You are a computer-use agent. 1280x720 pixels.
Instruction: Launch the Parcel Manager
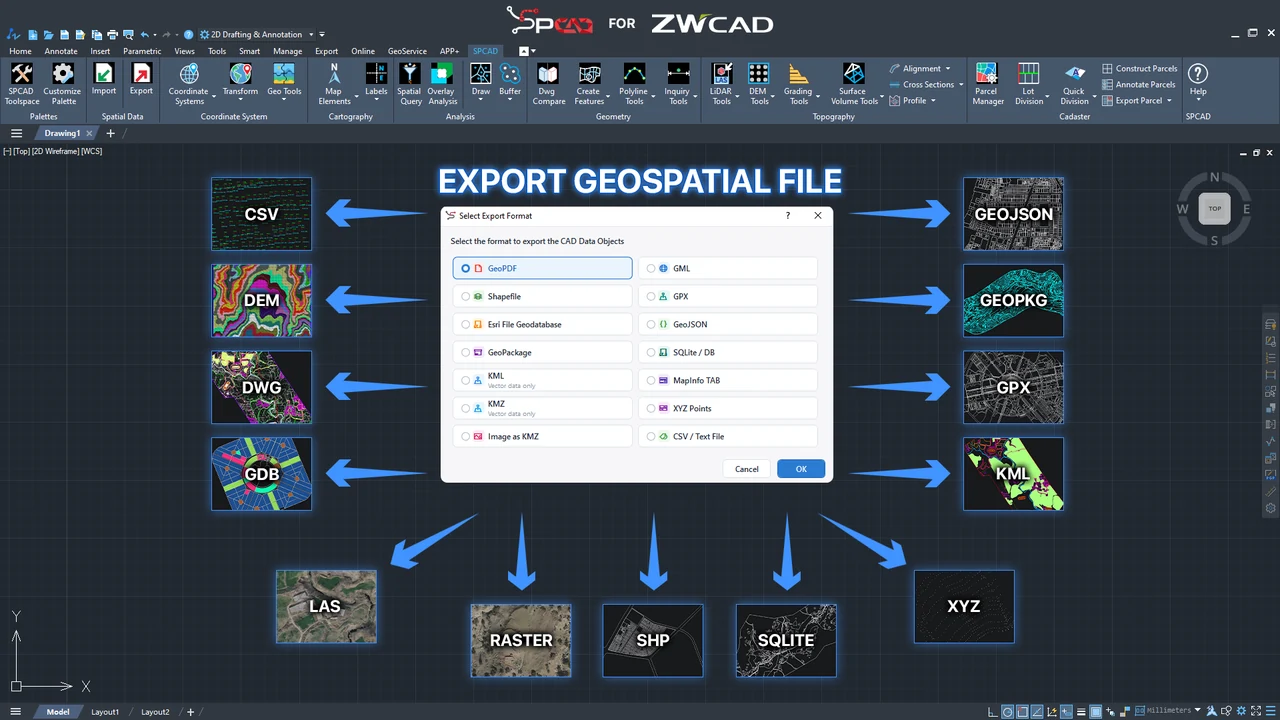point(987,83)
